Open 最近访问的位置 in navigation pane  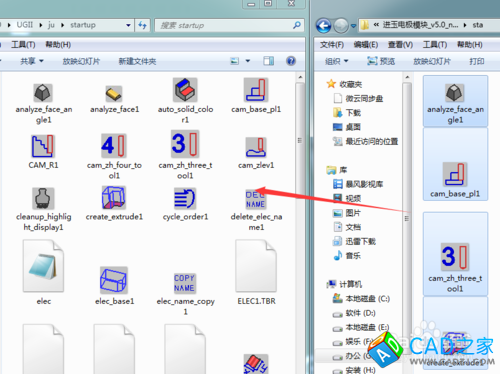coord(365,142)
